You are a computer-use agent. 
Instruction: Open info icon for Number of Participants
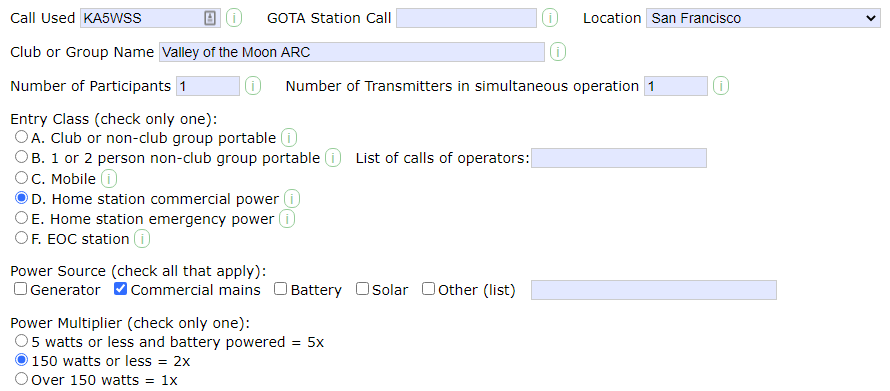[x=253, y=86]
